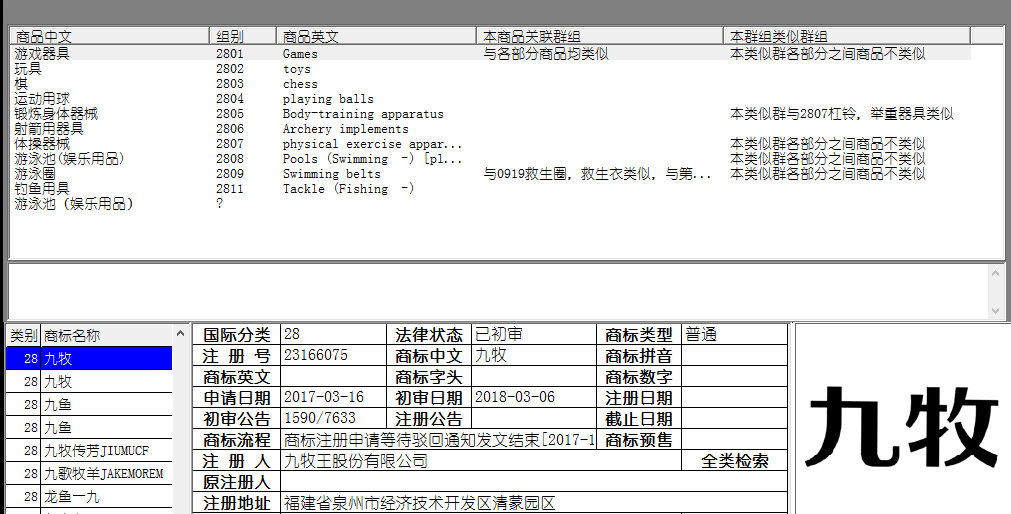This screenshot has width=1011, height=514.
Task: Select the second 九牧 trademark row
Action: [89, 382]
